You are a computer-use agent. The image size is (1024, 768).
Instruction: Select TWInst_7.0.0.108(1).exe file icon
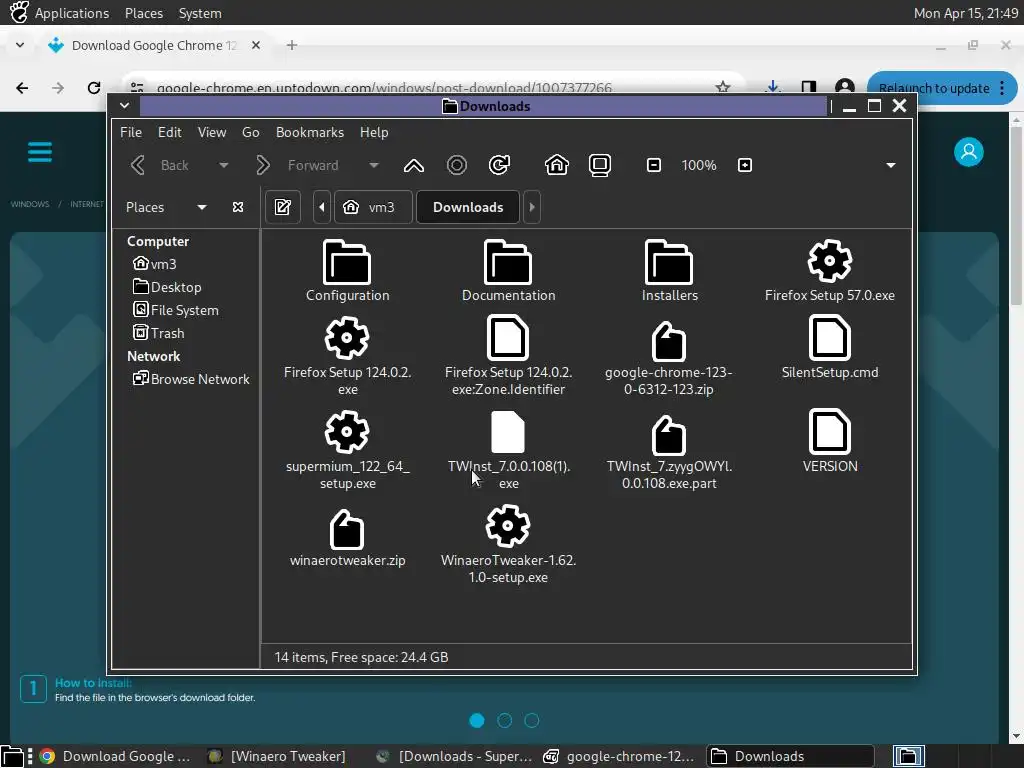point(507,432)
